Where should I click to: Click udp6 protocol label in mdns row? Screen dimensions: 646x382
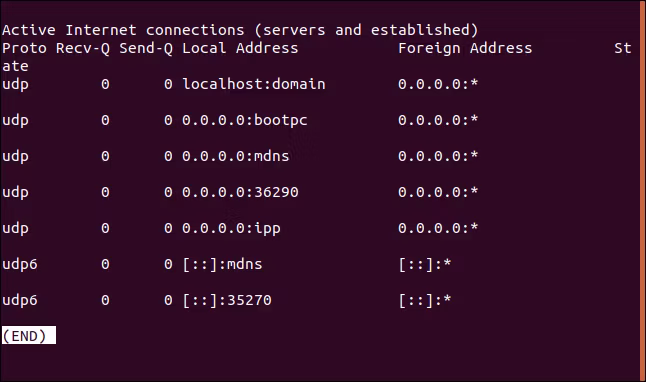pyautogui.click(x=20, y=264)
